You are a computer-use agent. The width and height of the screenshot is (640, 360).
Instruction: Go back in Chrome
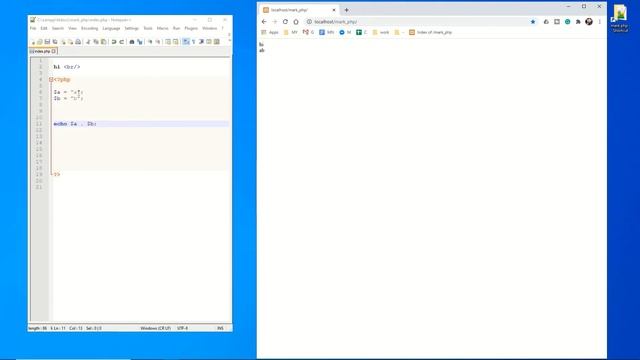pos(264,22)
